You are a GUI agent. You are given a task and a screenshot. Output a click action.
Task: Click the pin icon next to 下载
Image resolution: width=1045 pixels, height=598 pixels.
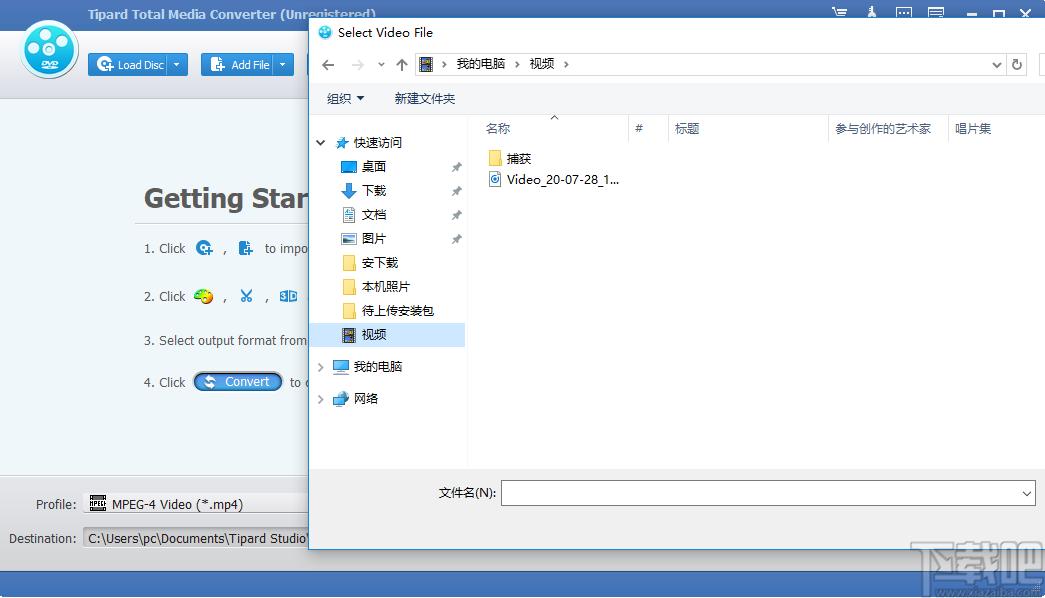[457, 191]
